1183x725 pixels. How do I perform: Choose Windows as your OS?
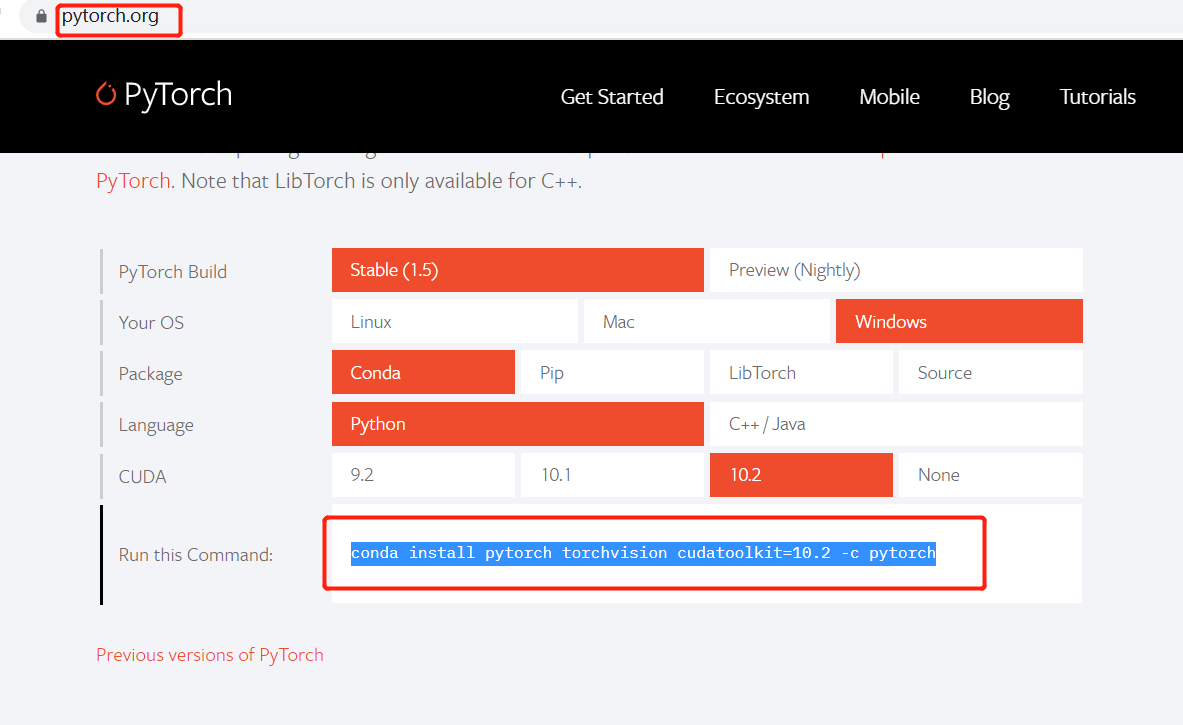959,321
